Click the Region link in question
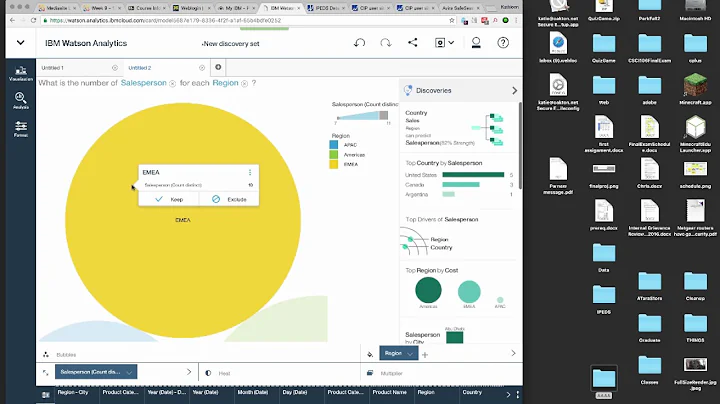Viewport: 720px width, 404px height. click(x=225, y=83)
